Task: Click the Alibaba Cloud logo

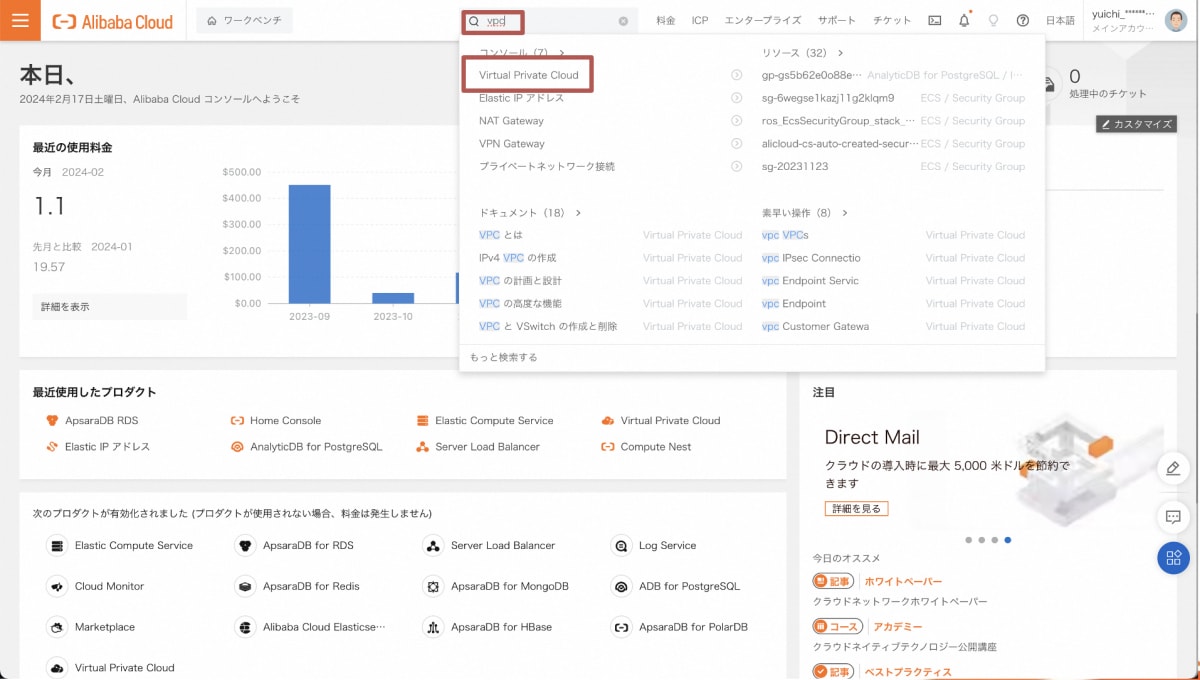Action: point(113,21)
